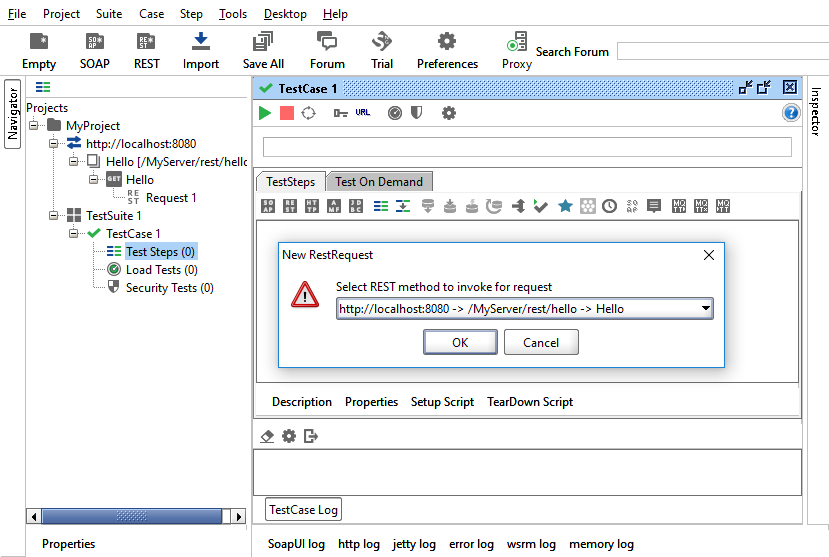This screenshot has width=829, height=557.
Task: Create load test from the gauge icon
Action: tap(394, 113)
